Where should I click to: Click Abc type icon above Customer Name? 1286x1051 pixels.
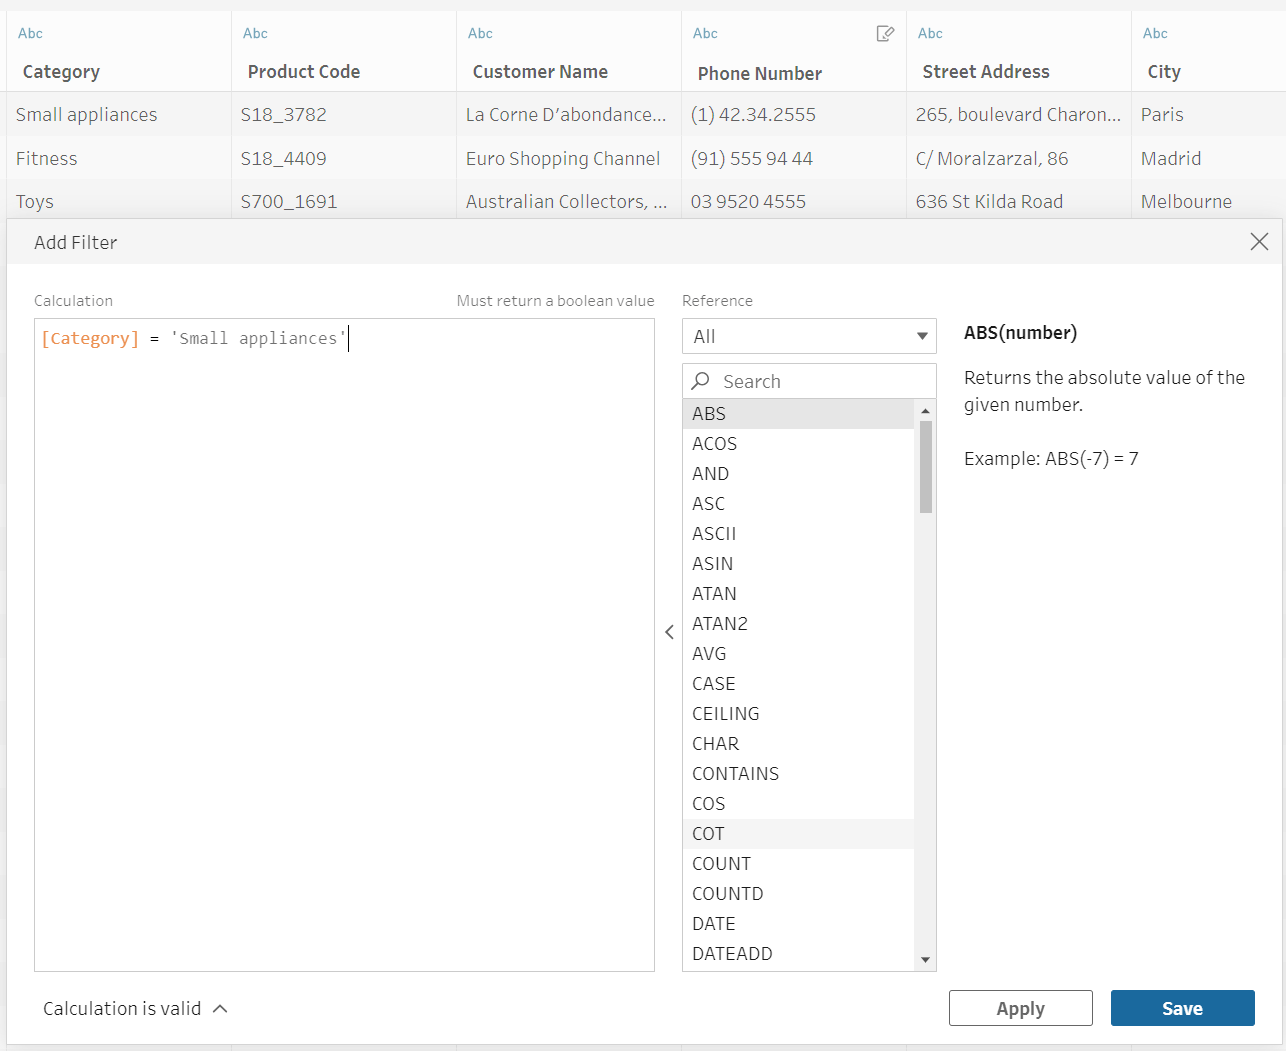(480, 33)
